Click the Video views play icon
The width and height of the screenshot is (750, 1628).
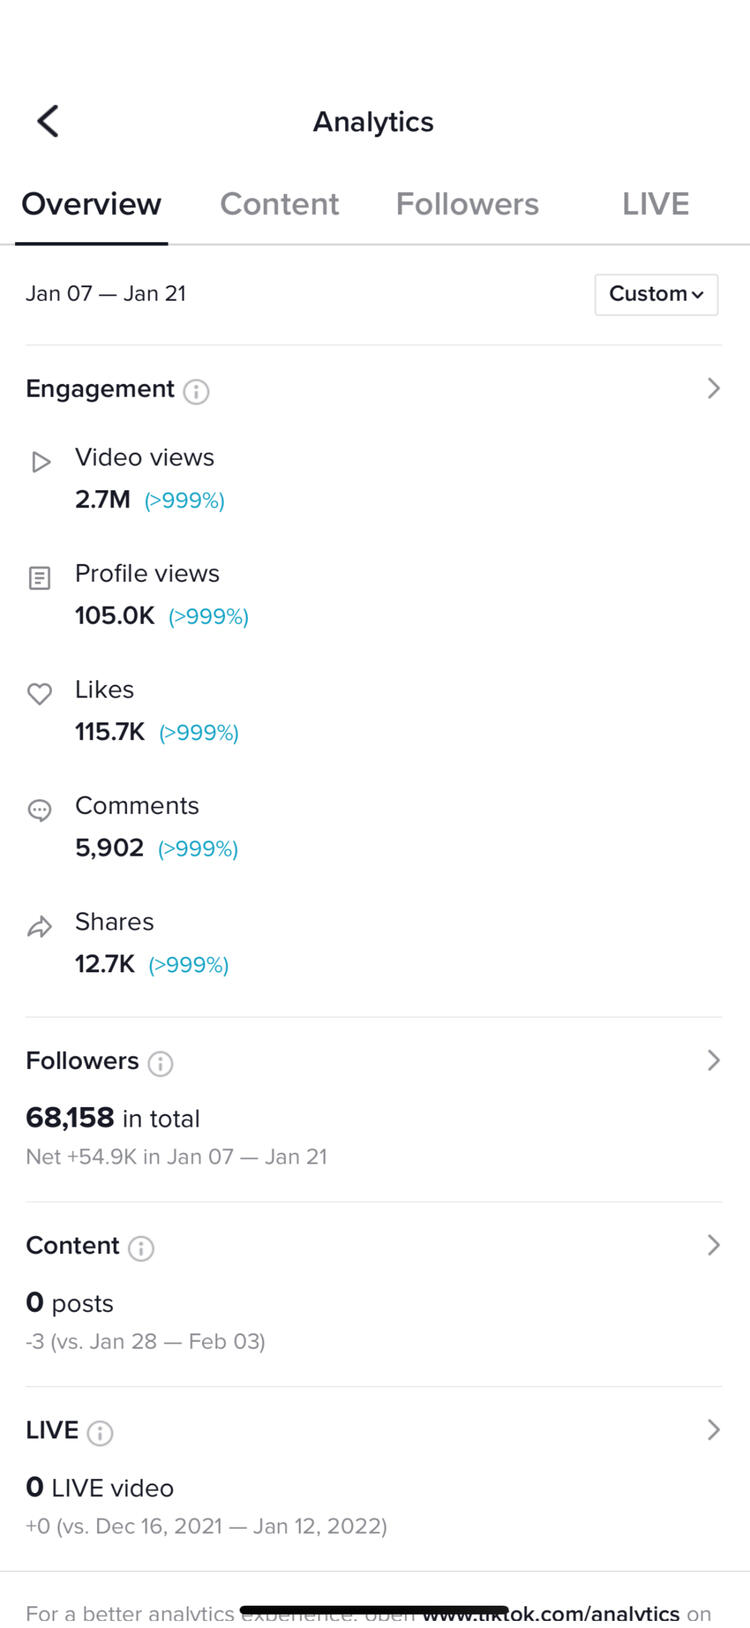(40, 462)
